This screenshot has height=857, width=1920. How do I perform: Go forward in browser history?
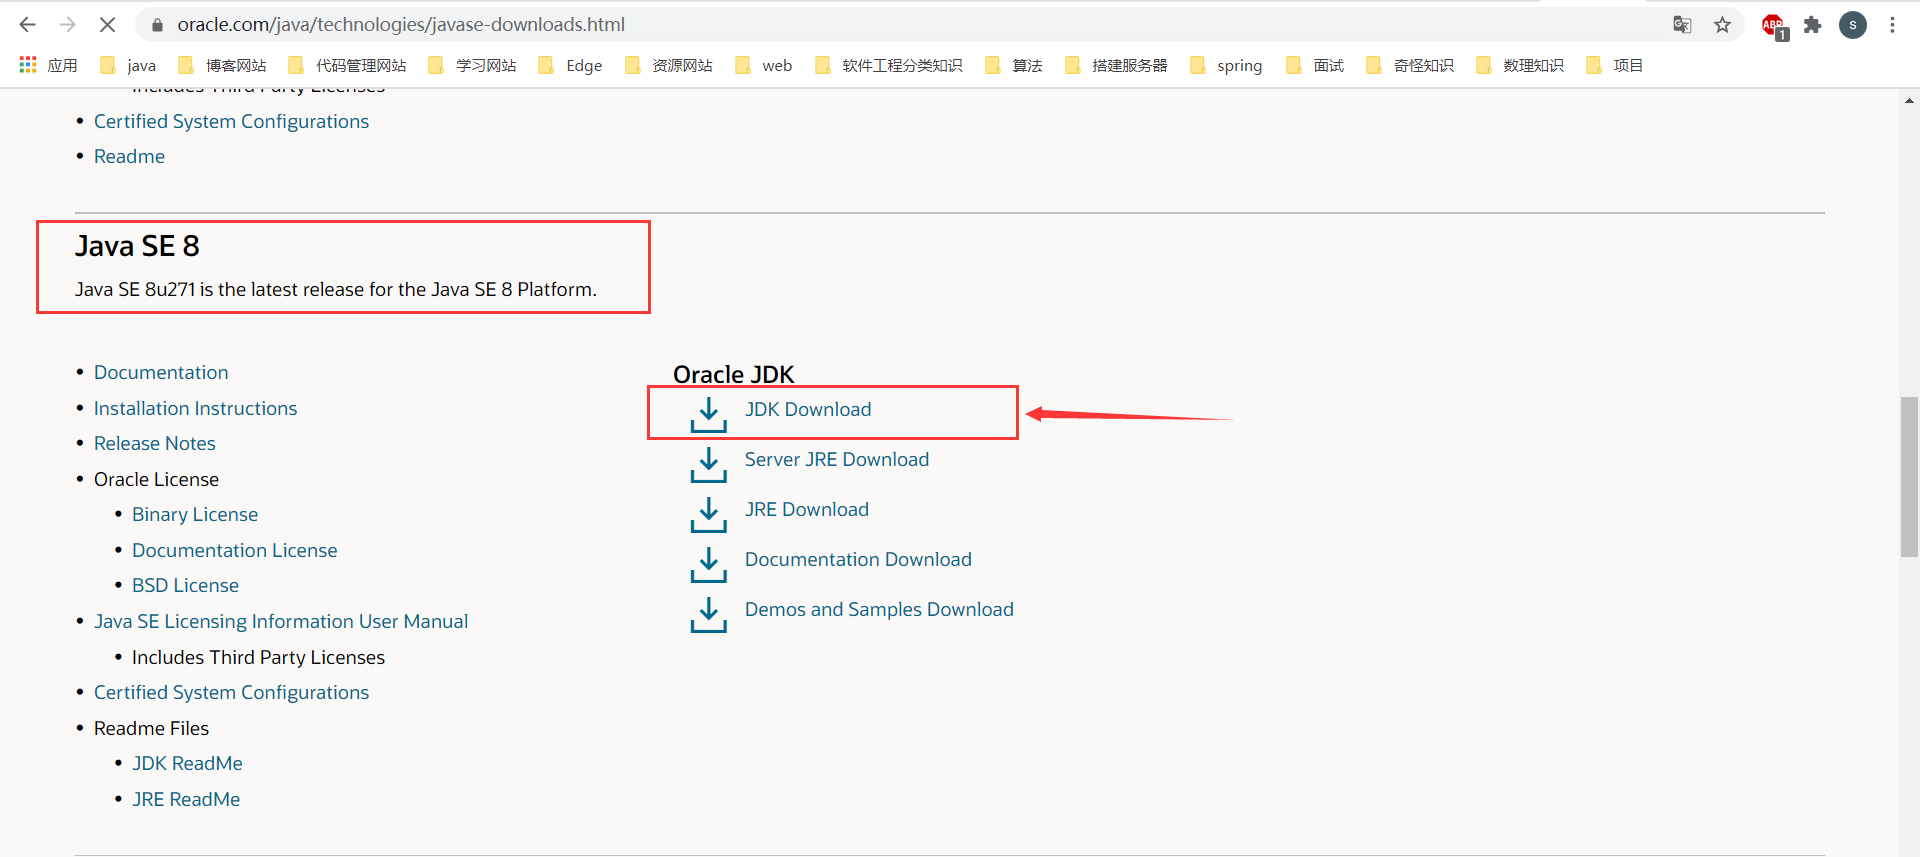[x=68, y=25]
